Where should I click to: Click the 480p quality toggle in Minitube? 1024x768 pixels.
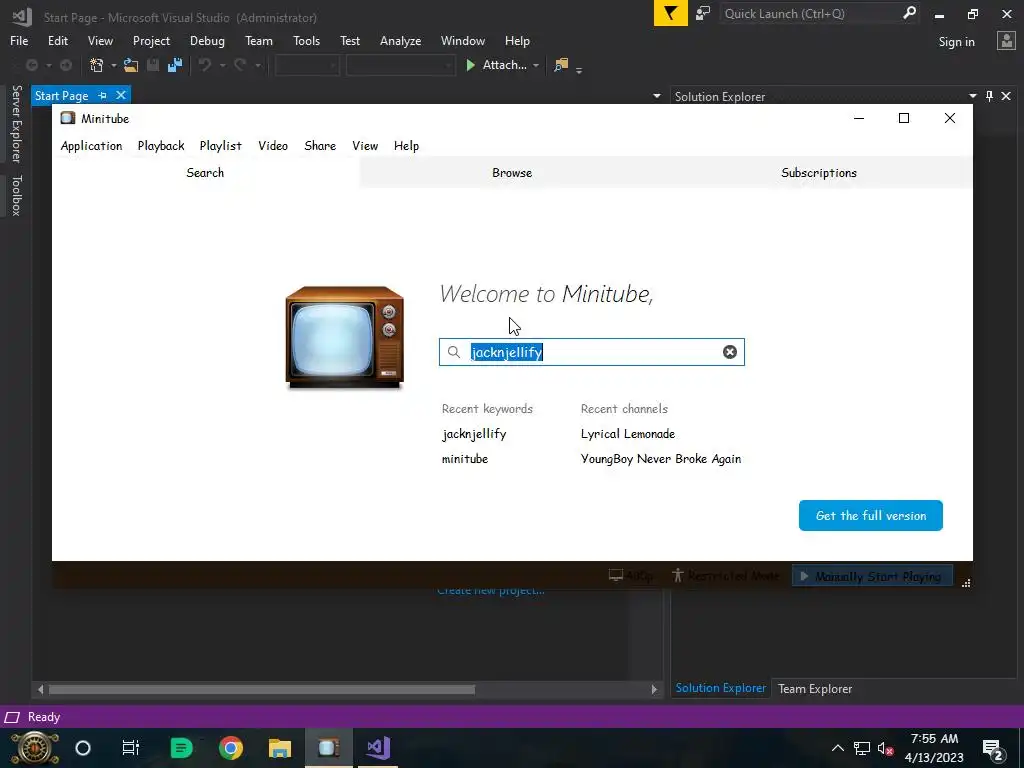[x=631, y=576]
